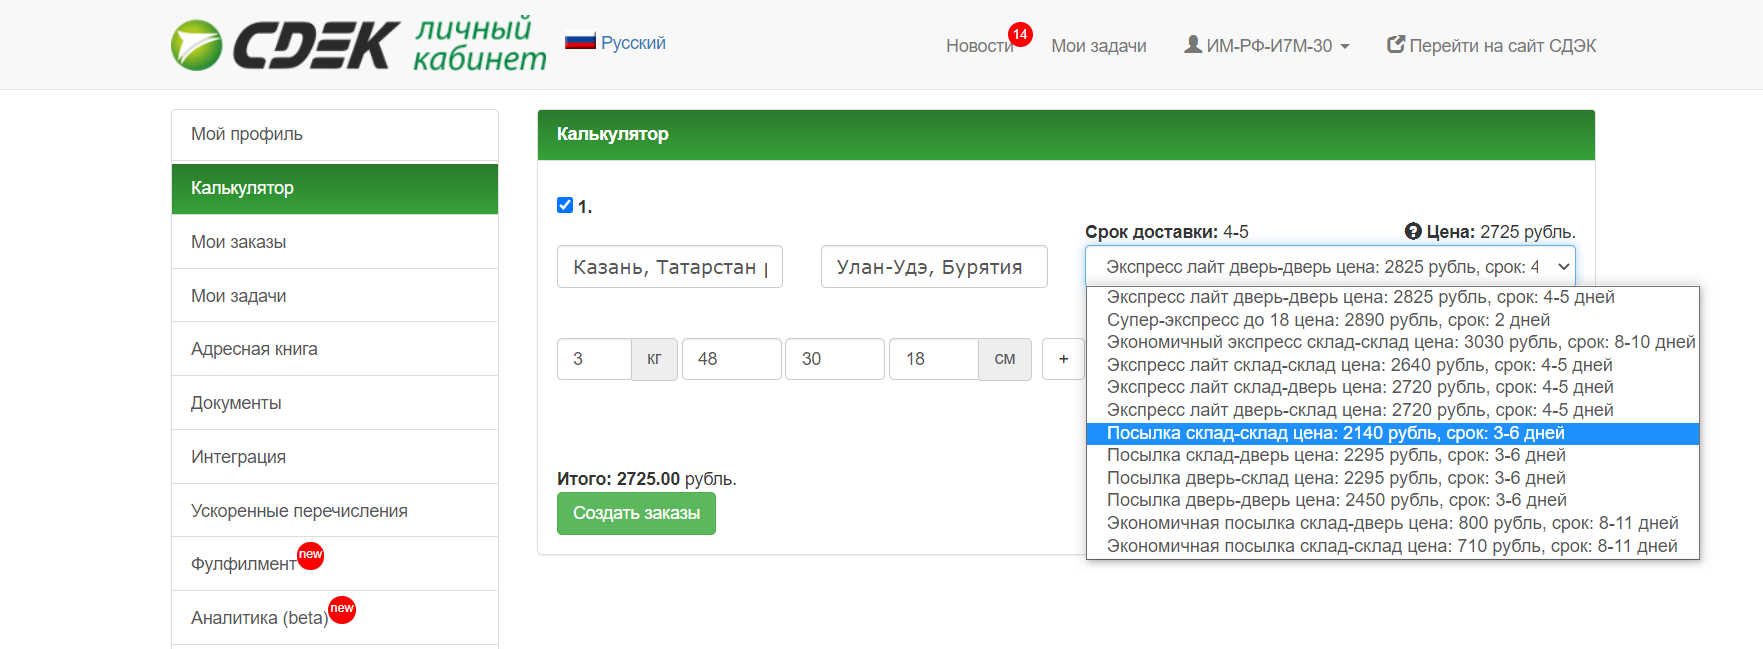Click the Цена: 2725 рубль text
The image size is (1763, 649).
tap(1500, 232)
